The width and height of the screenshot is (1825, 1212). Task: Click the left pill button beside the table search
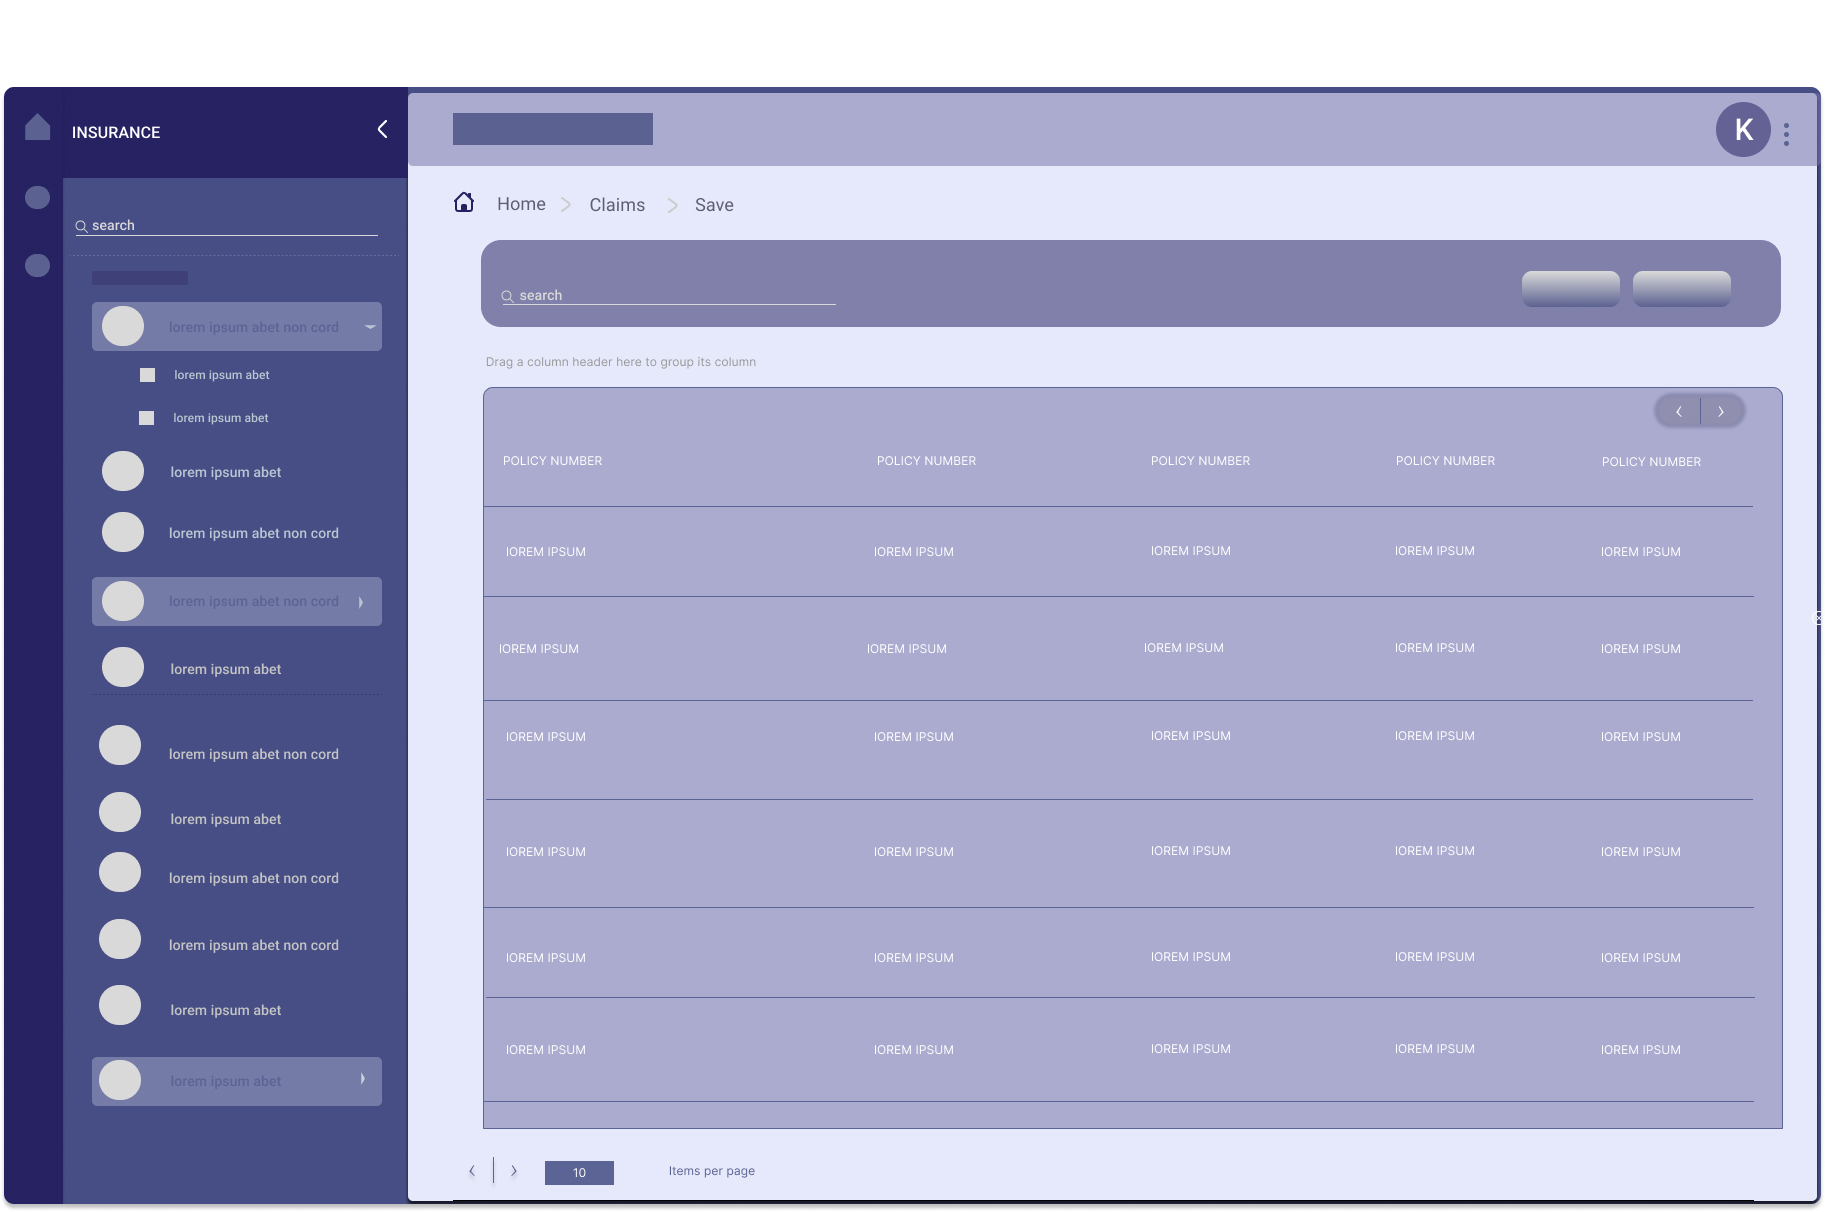pyautogui.click(x=1570, y=288)
